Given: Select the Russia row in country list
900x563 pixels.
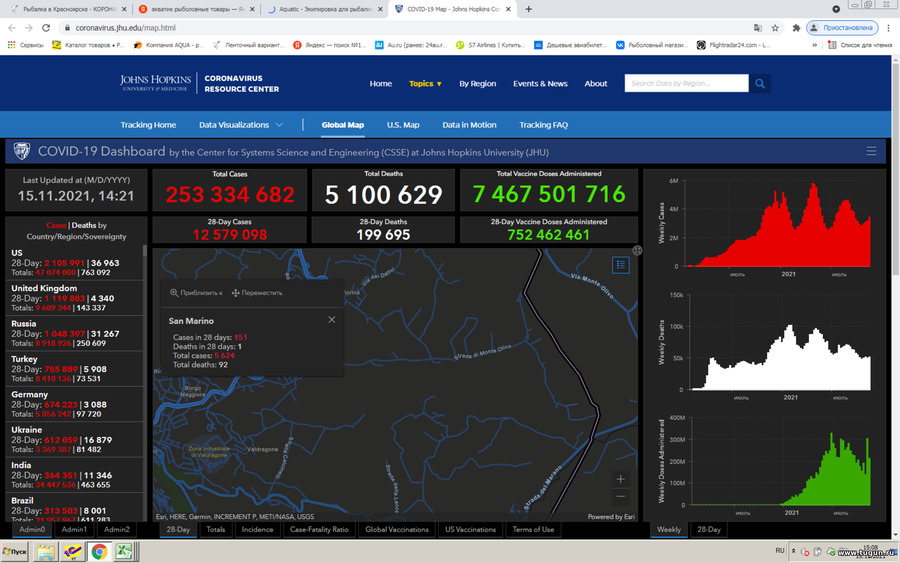Looking at the screenshot, I should (x=74, y=333).
